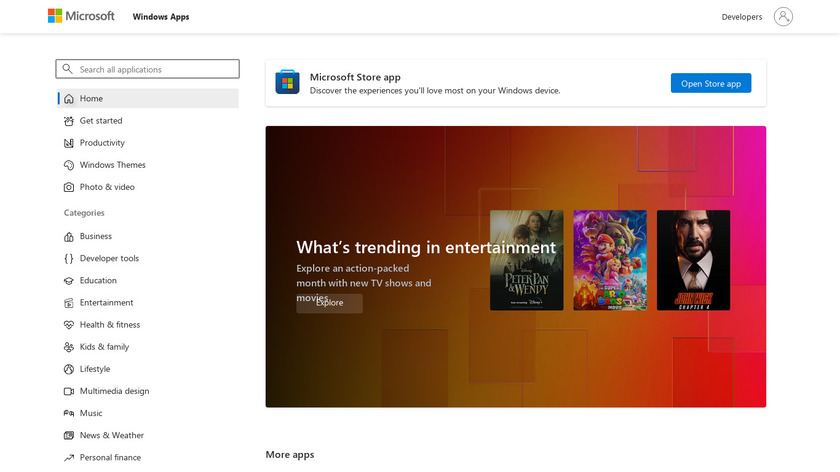Click the search magnifier icon
840x472 pixels.
(68, 69)
